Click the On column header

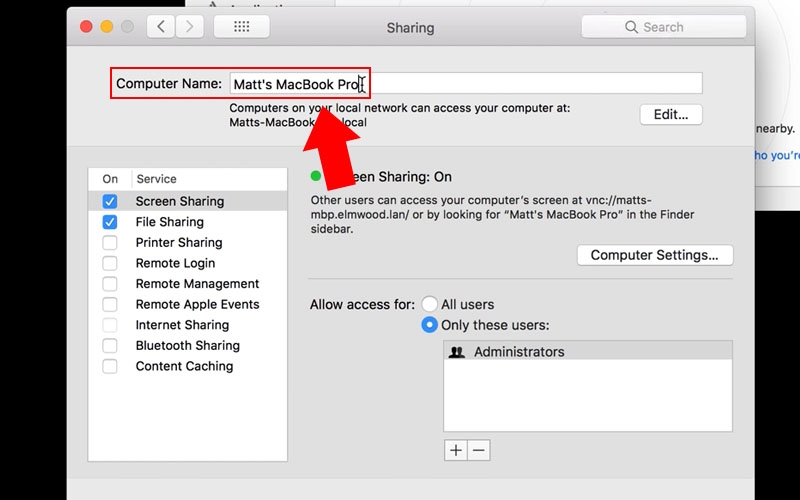pyautogui.click(x=110, y=179)
